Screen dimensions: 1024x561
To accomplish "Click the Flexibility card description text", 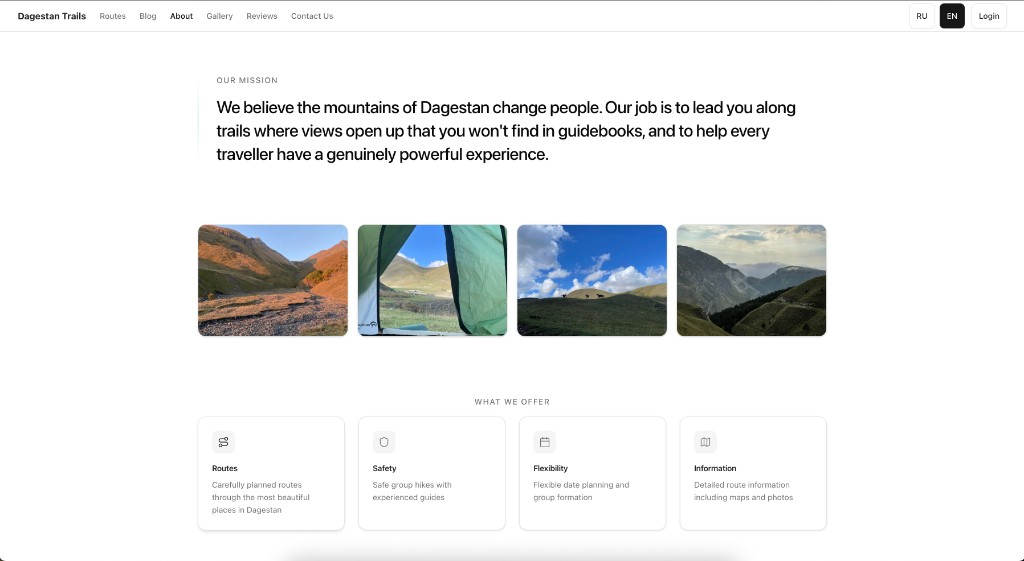I will coord(581,491).
